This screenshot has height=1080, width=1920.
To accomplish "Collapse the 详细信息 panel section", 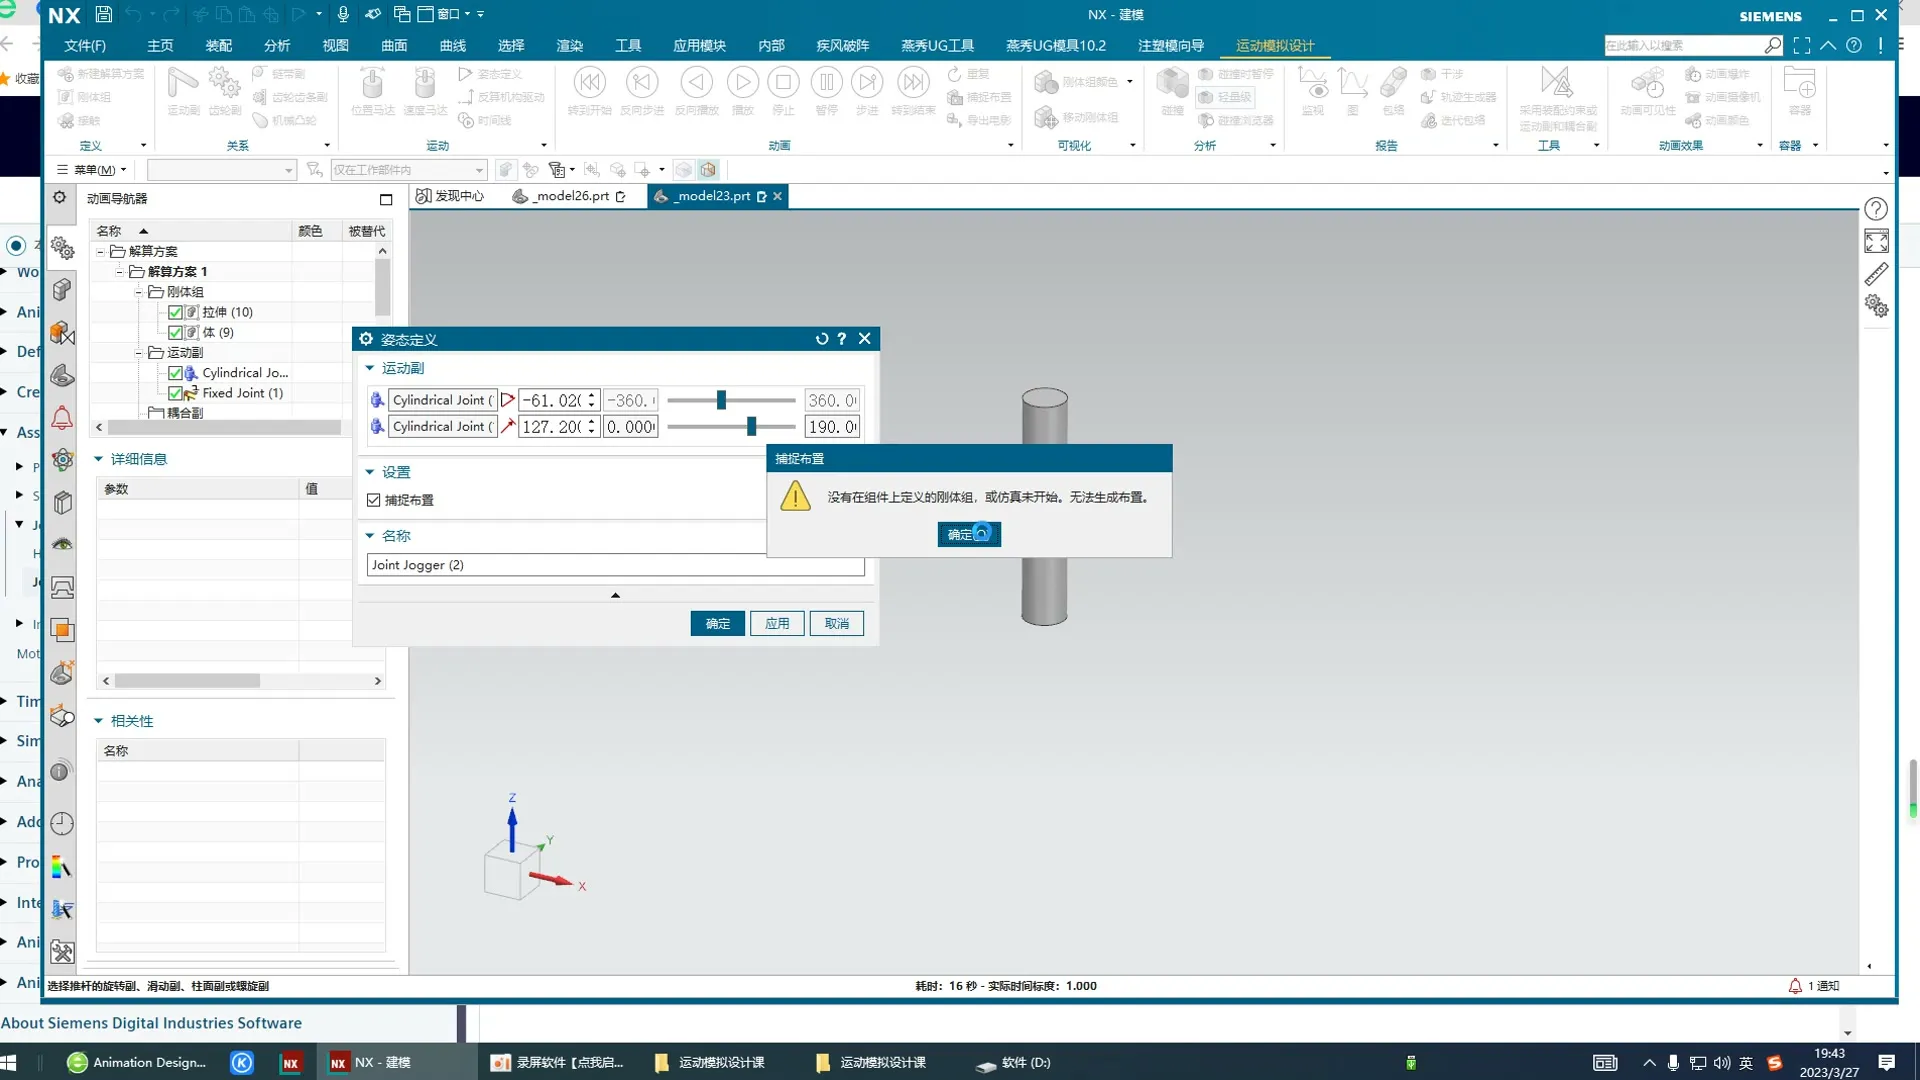I will [x=99, y=459].
